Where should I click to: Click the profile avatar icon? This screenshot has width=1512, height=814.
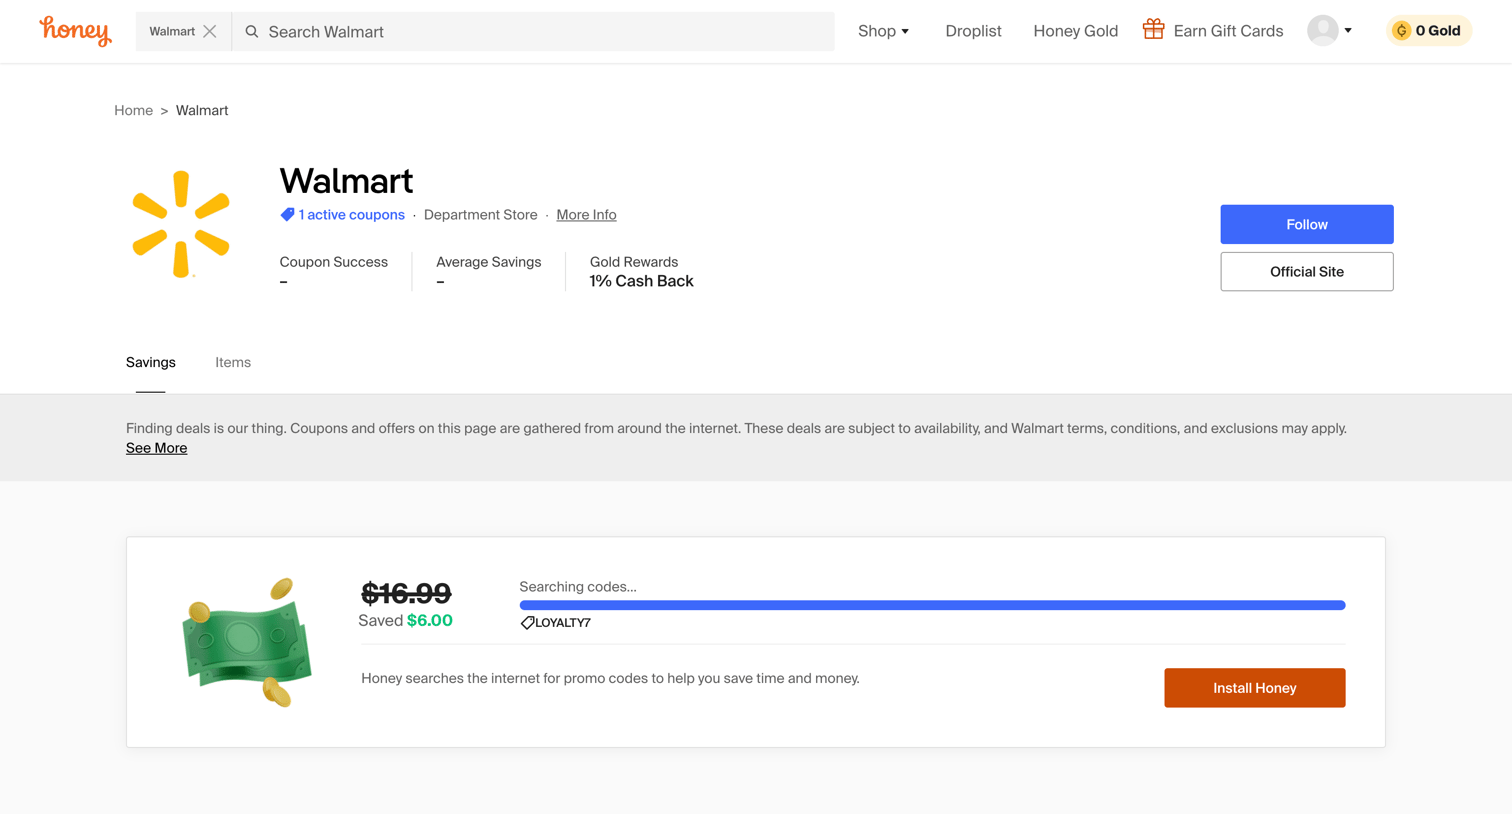1322,31
